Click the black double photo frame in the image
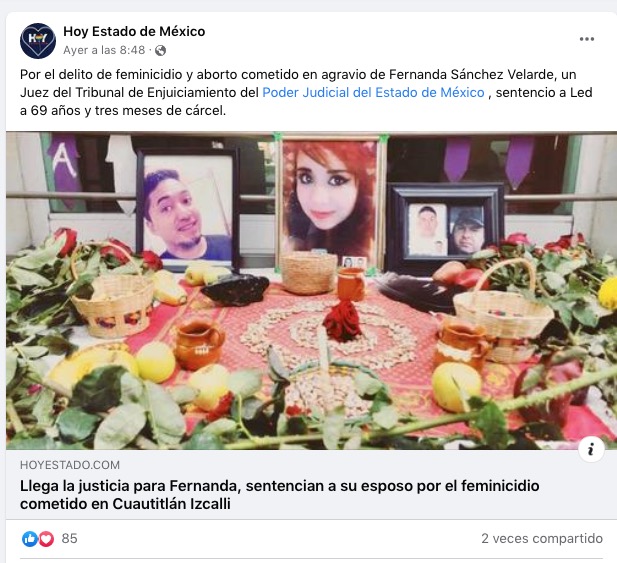 446,227
